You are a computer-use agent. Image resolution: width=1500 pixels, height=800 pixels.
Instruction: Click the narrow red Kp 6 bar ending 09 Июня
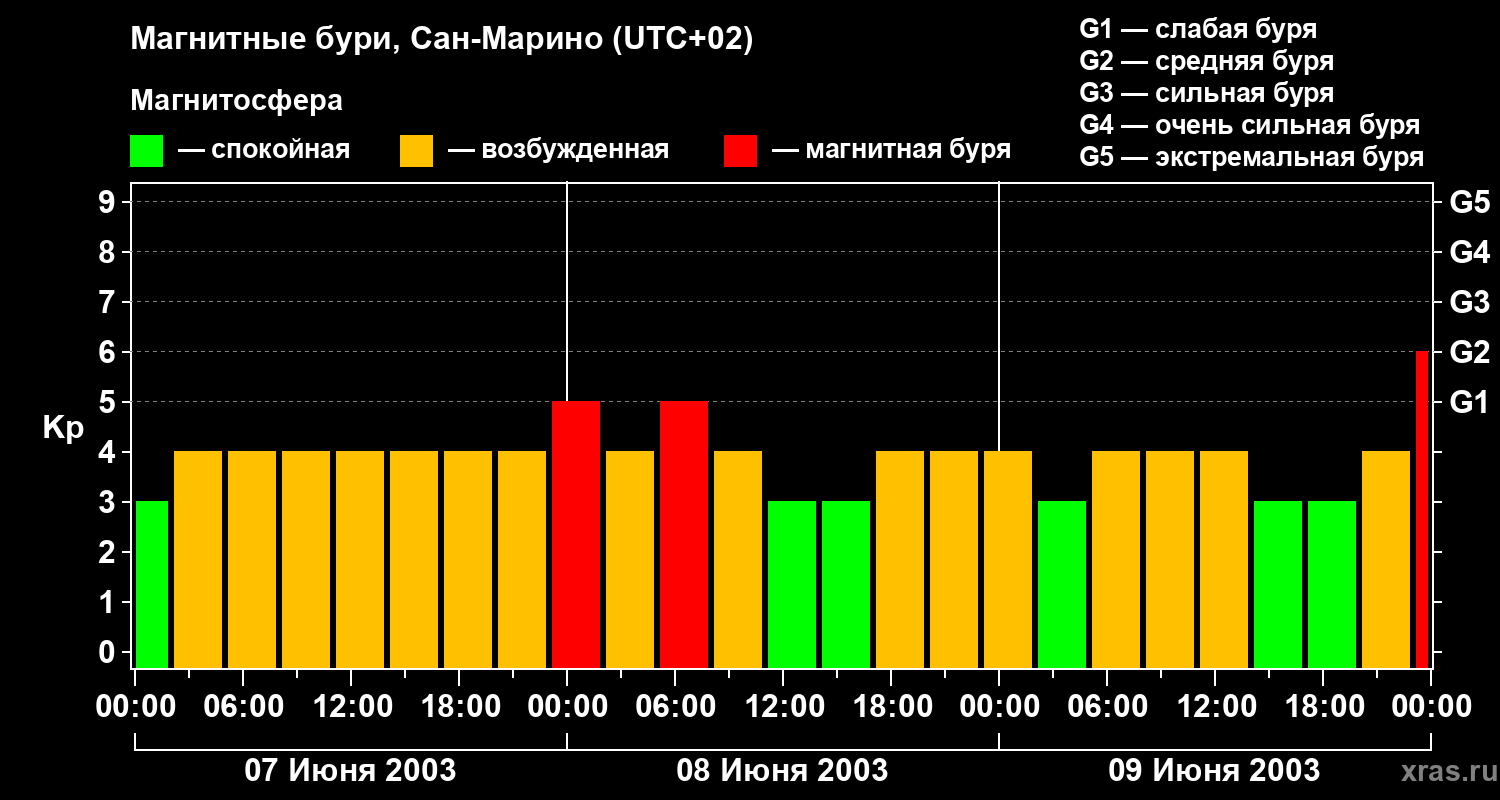point(1422,510)
